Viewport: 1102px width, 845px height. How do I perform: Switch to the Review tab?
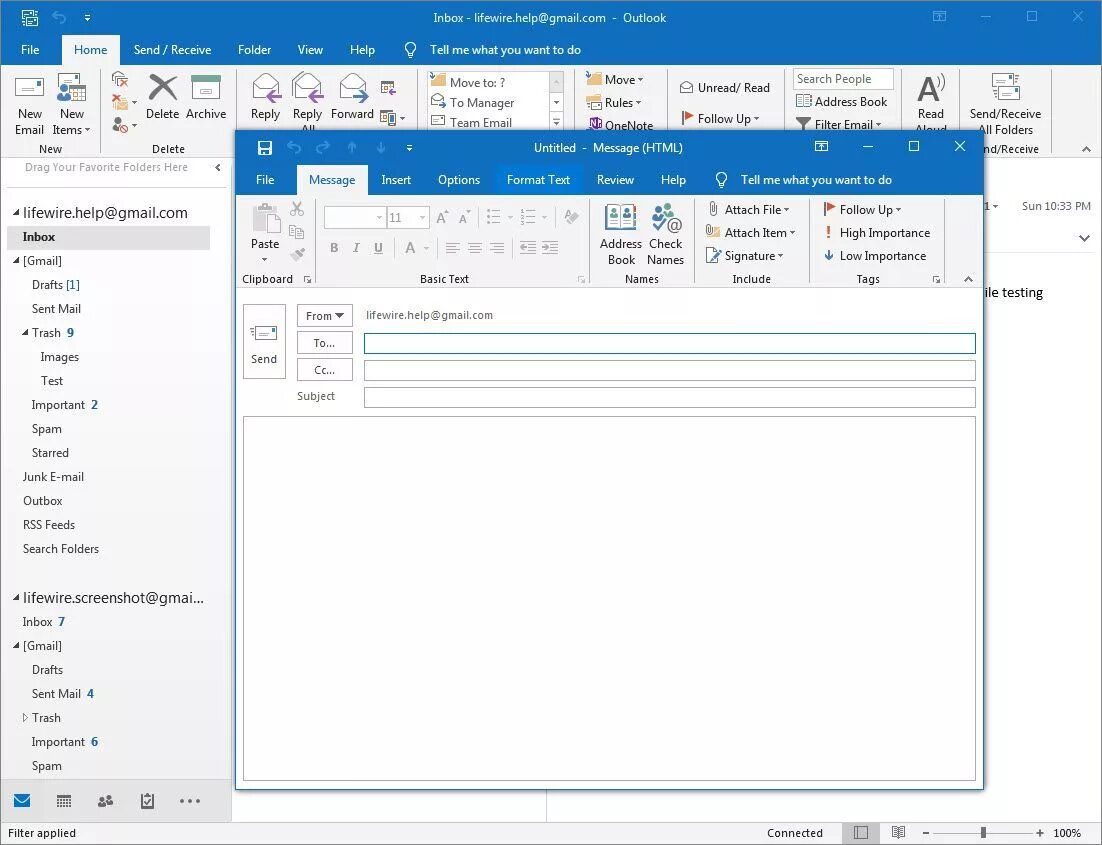615,180
